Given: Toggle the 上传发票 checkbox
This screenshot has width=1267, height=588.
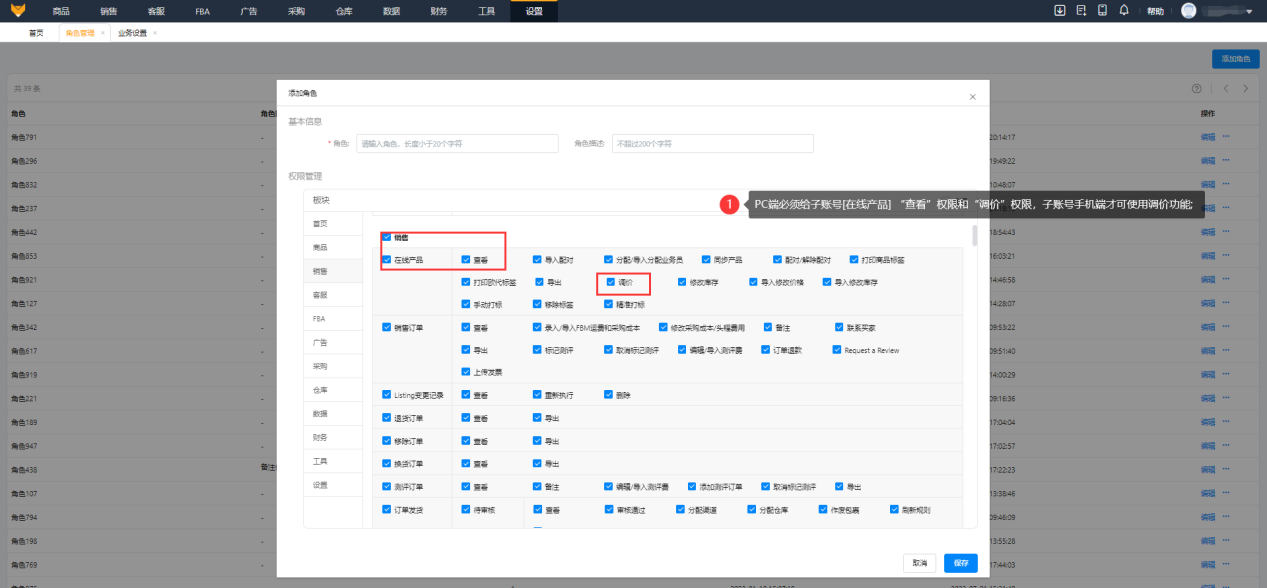Looking at the screenshot, I should pyautogui.click(x=466, y=372).
